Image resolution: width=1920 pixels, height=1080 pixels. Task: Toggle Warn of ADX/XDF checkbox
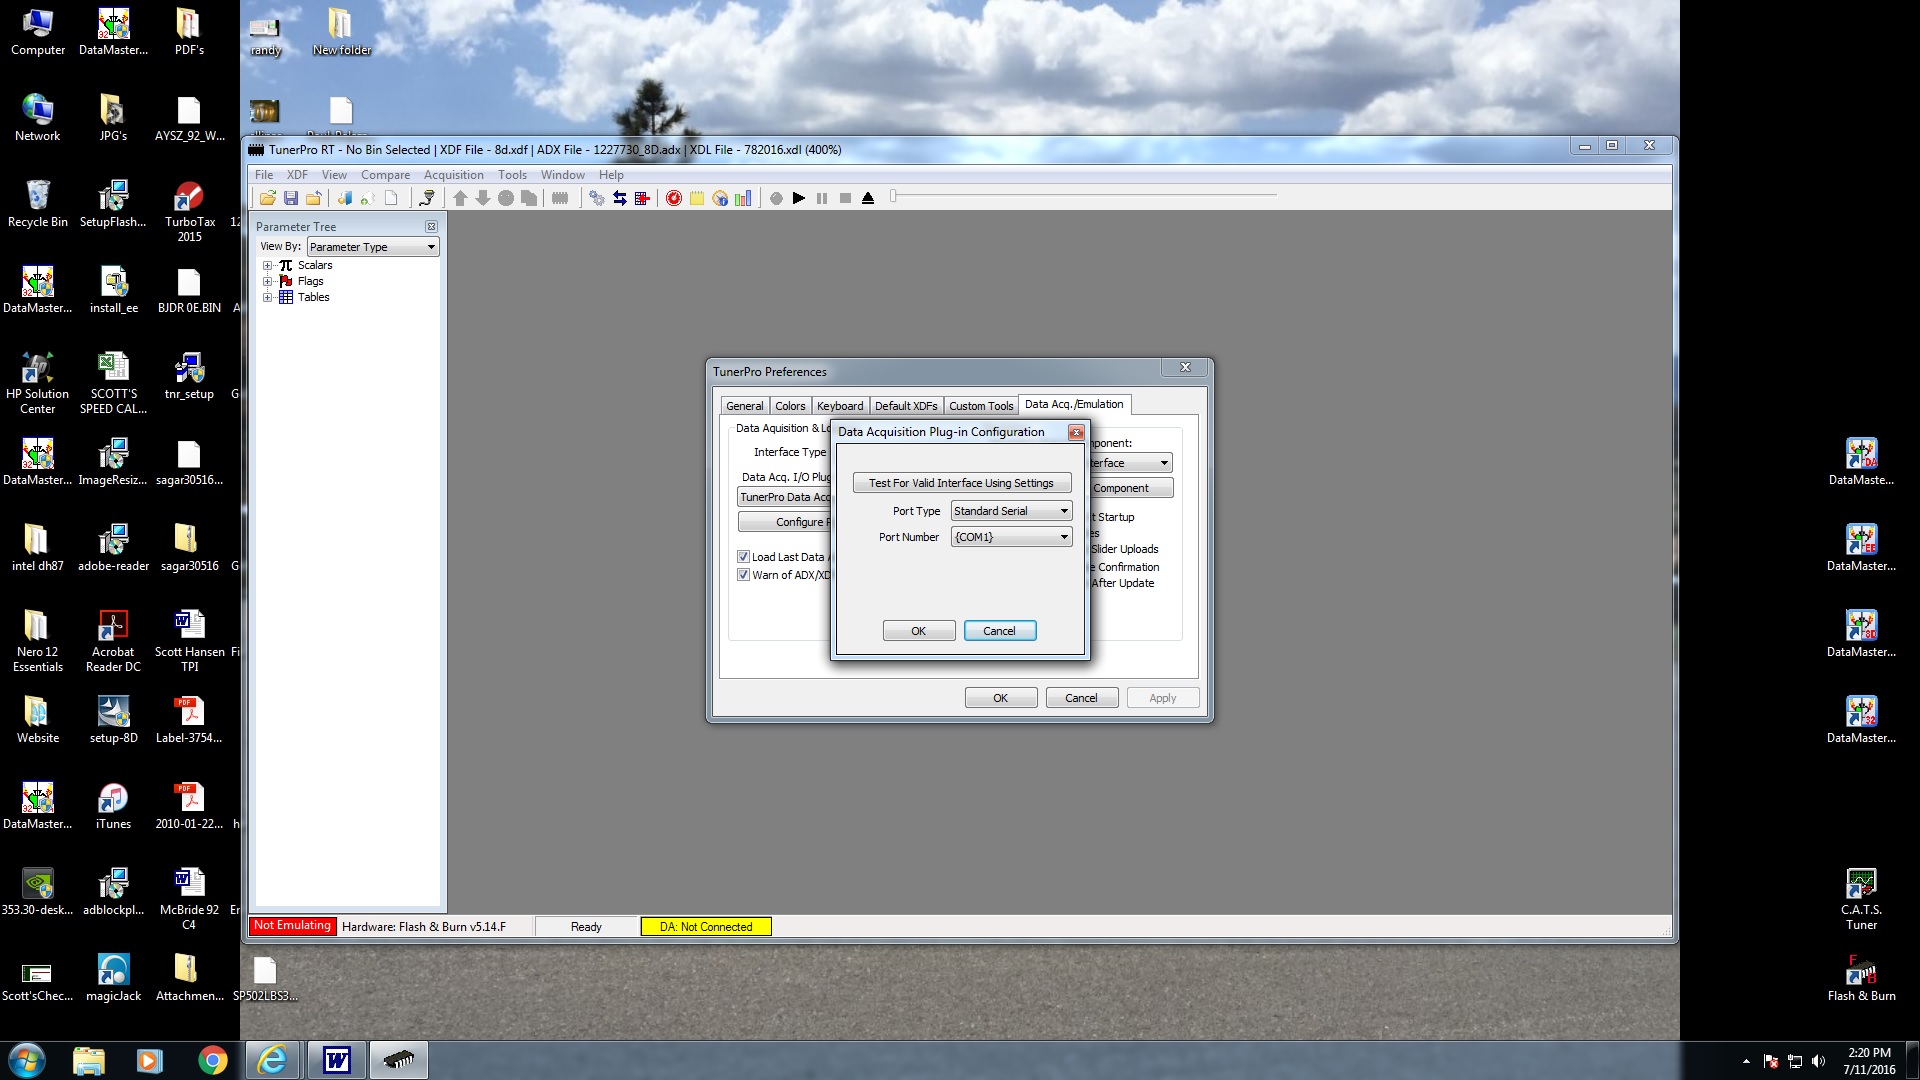click(743, 575)
